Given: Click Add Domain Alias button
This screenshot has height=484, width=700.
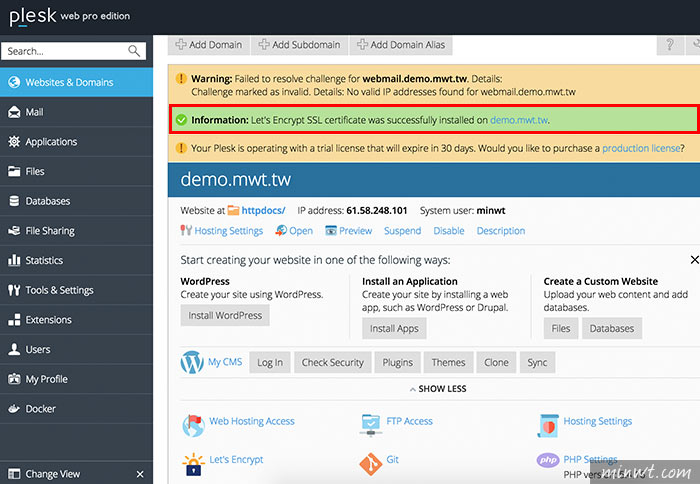Looking at the screenshot, I should (401, 45).
